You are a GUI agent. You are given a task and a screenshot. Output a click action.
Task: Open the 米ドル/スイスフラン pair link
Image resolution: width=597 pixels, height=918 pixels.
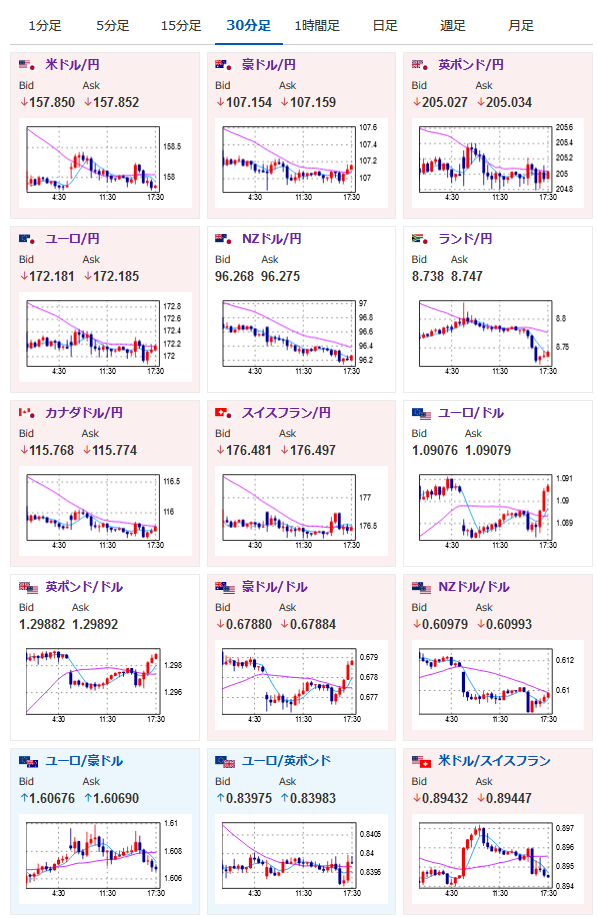[495, 761]
